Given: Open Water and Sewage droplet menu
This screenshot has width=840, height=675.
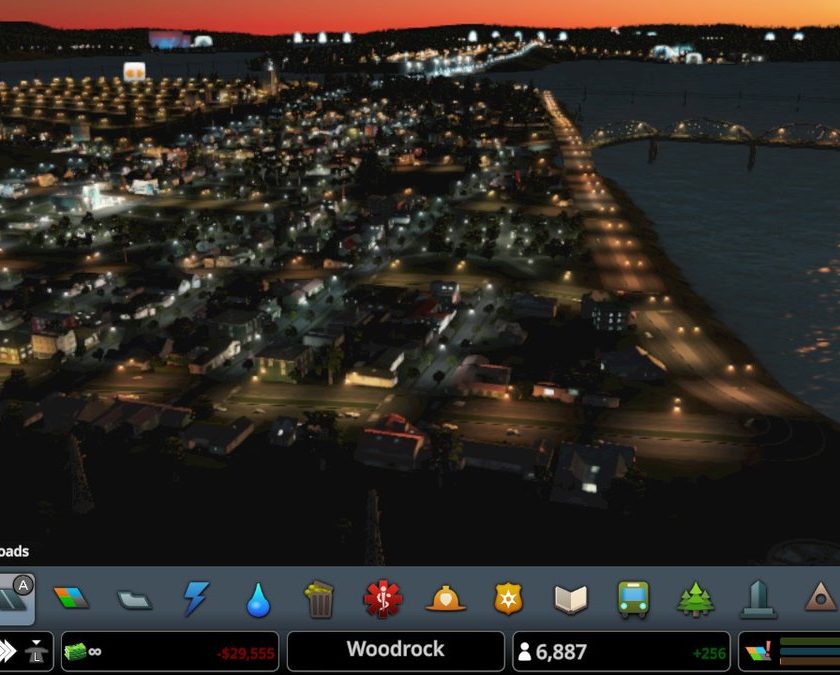Looking at the screenshot, I should point(258,600).
